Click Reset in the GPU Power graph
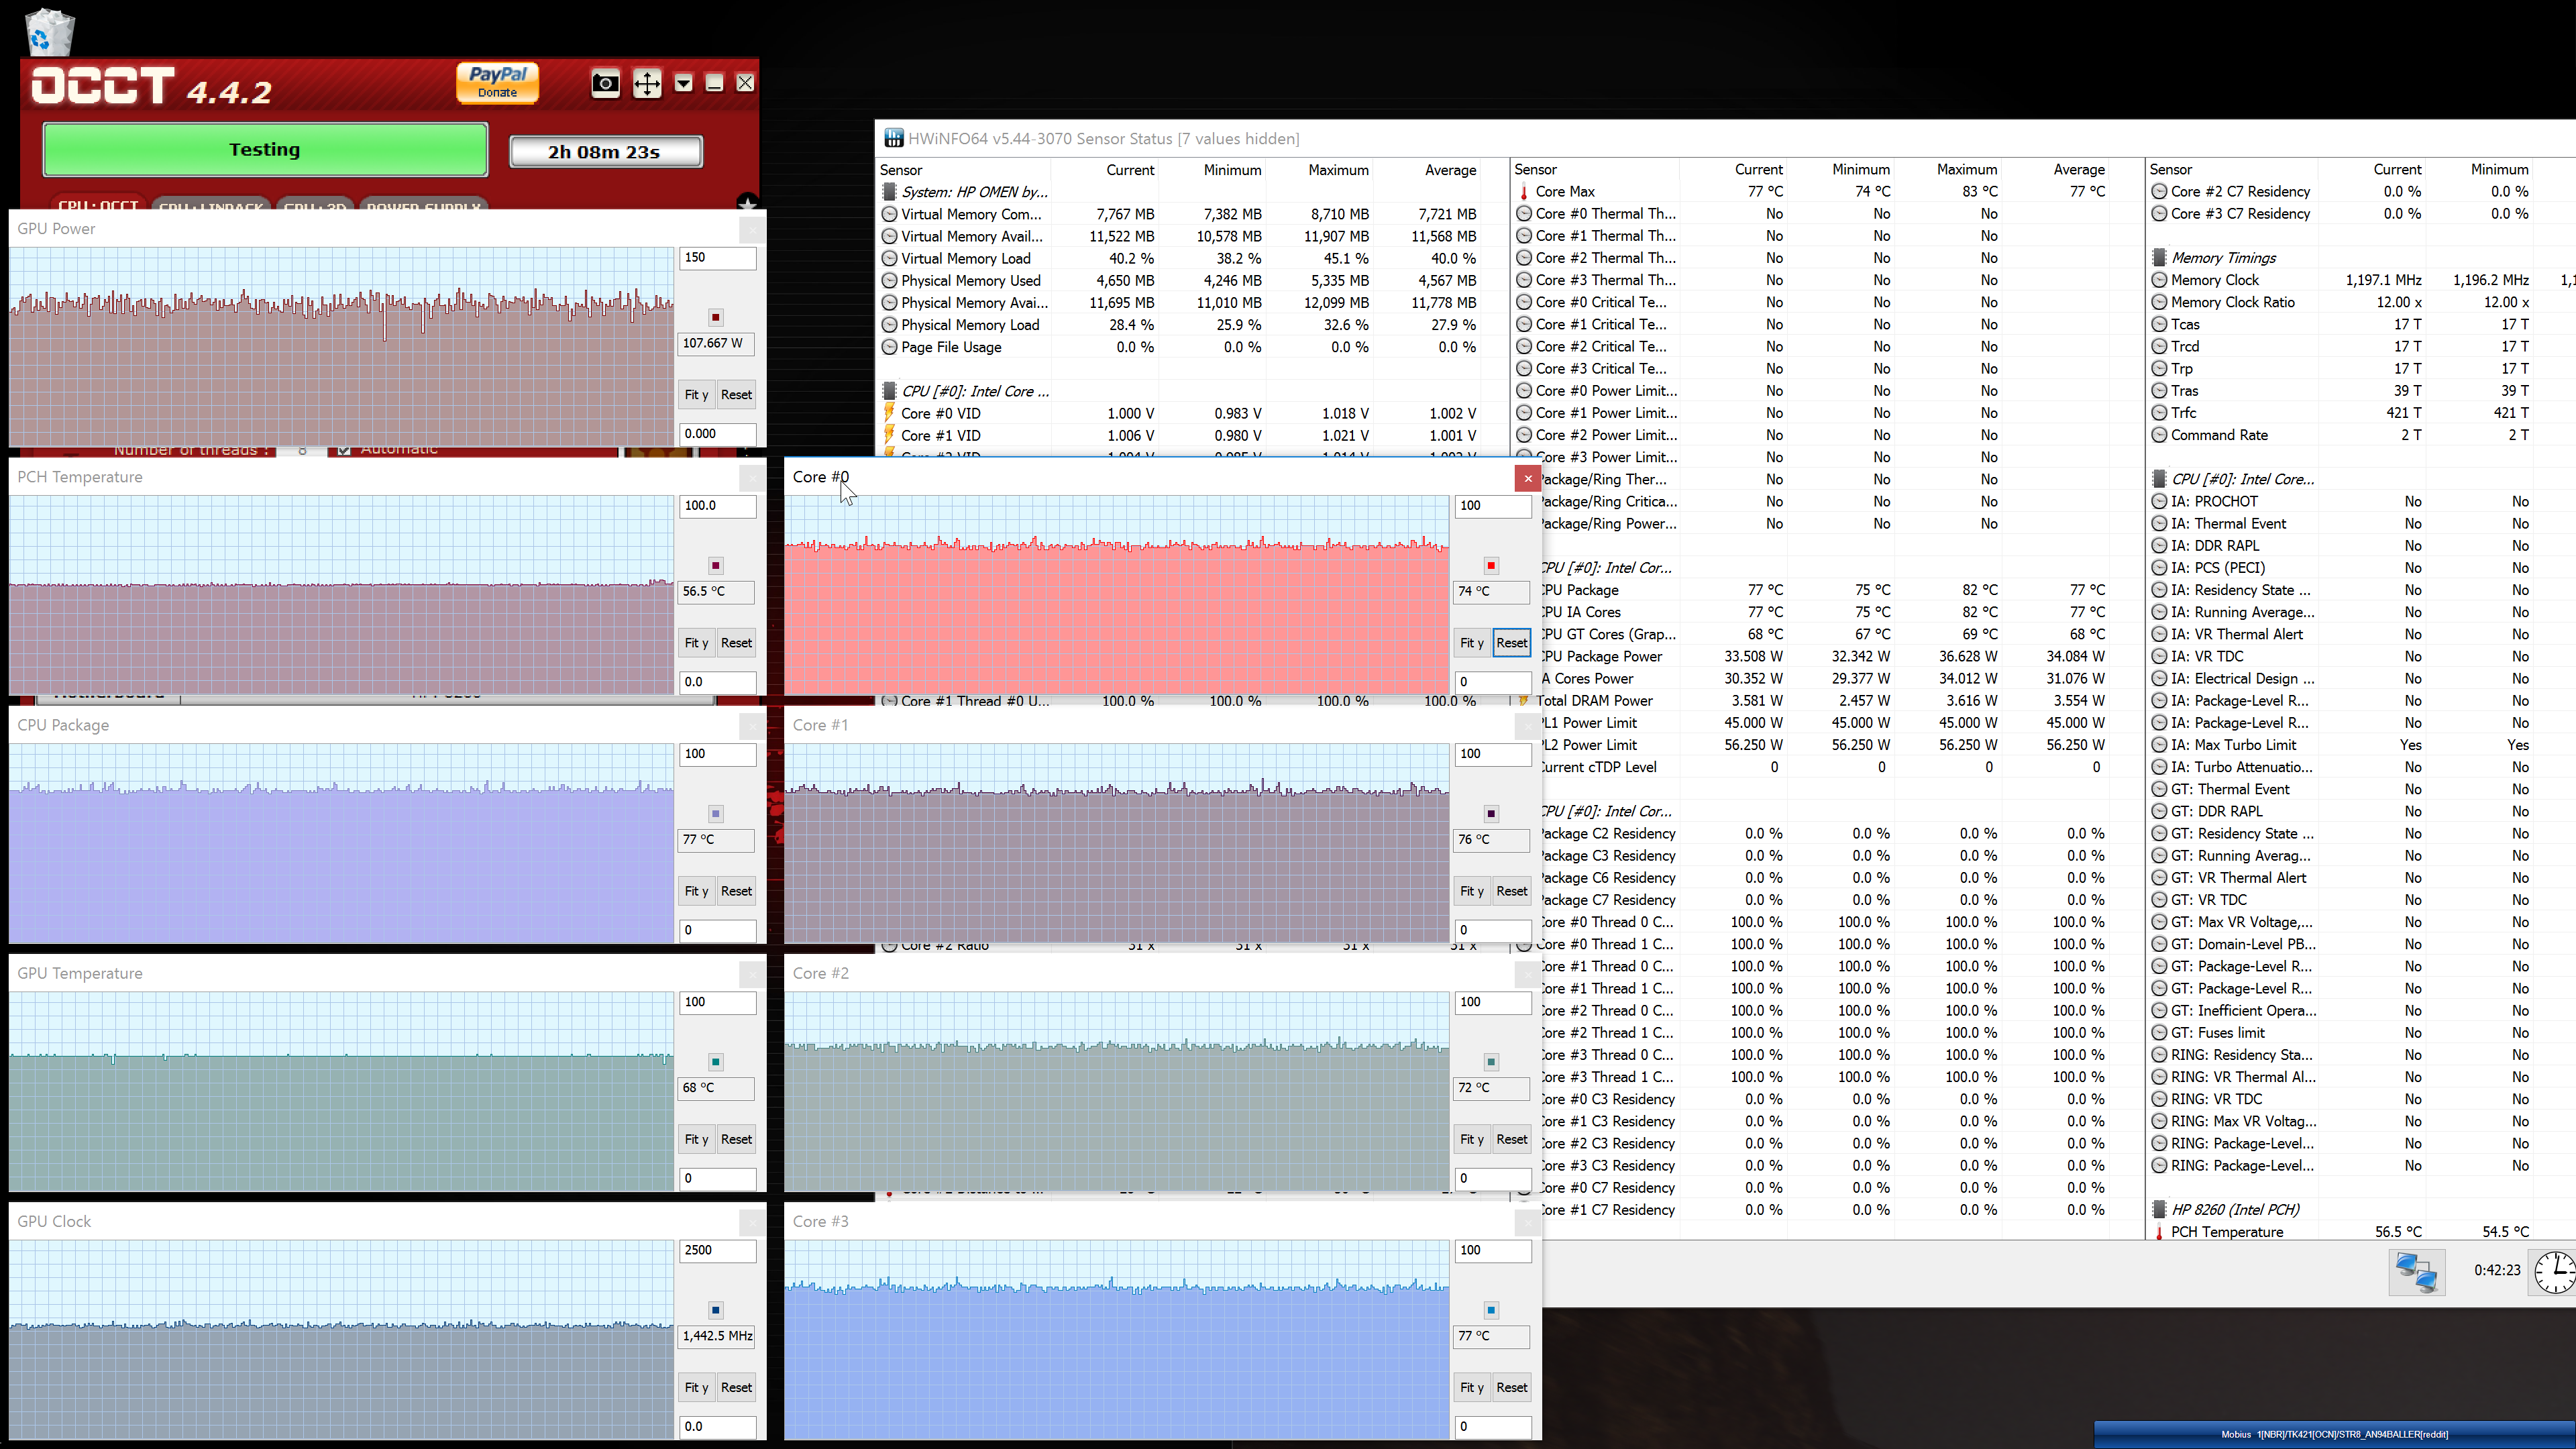The height and width of the screenshot is (1449, 2576). point(736,394)
